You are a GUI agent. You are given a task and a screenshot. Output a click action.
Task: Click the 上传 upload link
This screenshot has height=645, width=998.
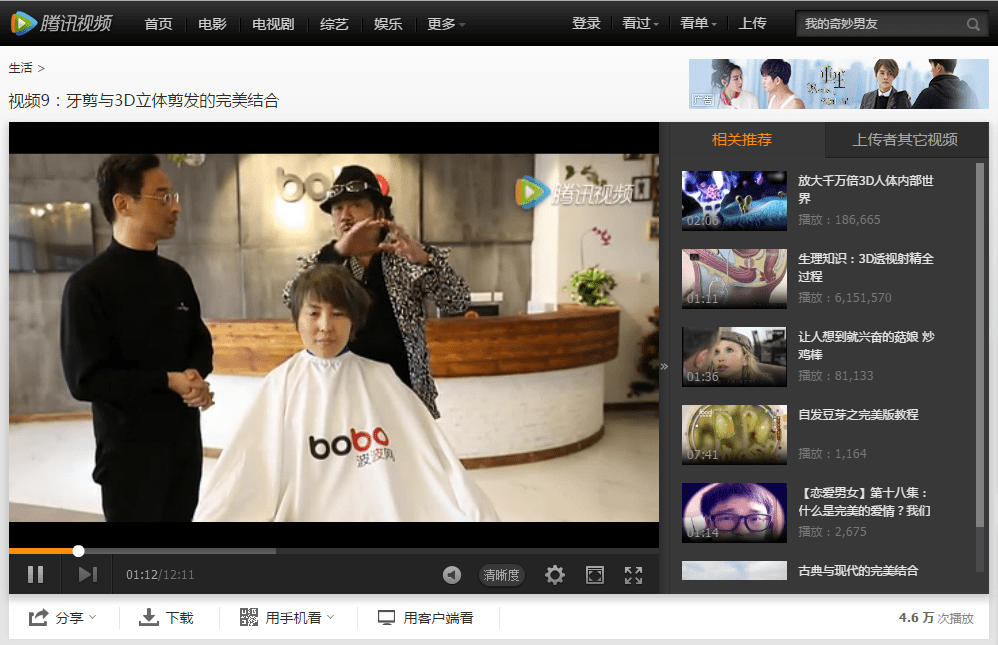(x=752, y=24)
